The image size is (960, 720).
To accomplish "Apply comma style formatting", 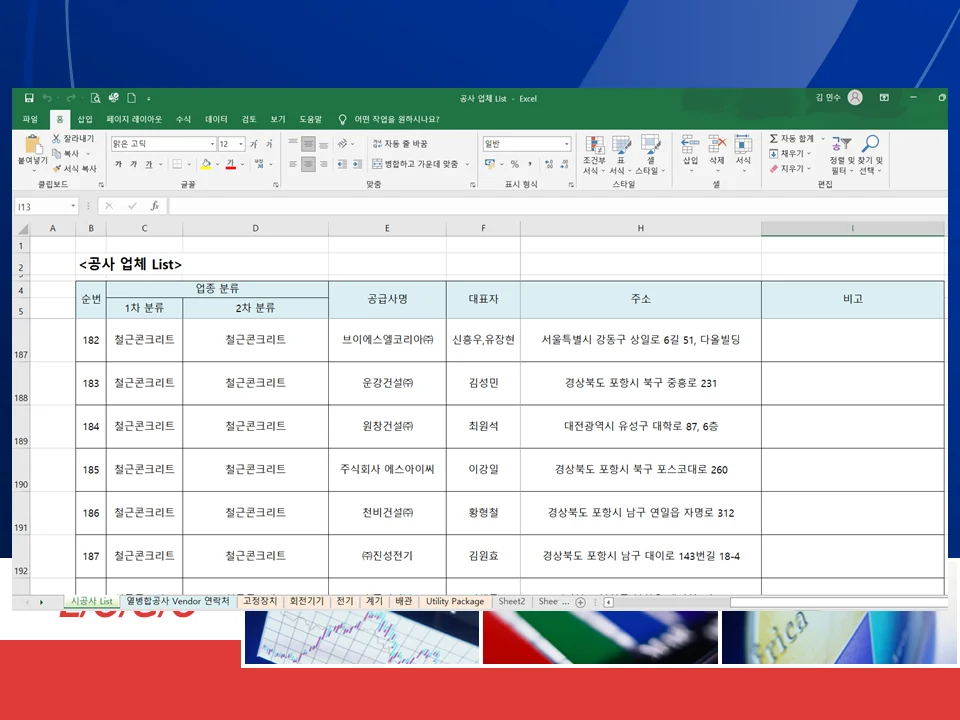I will pos(530,164).
